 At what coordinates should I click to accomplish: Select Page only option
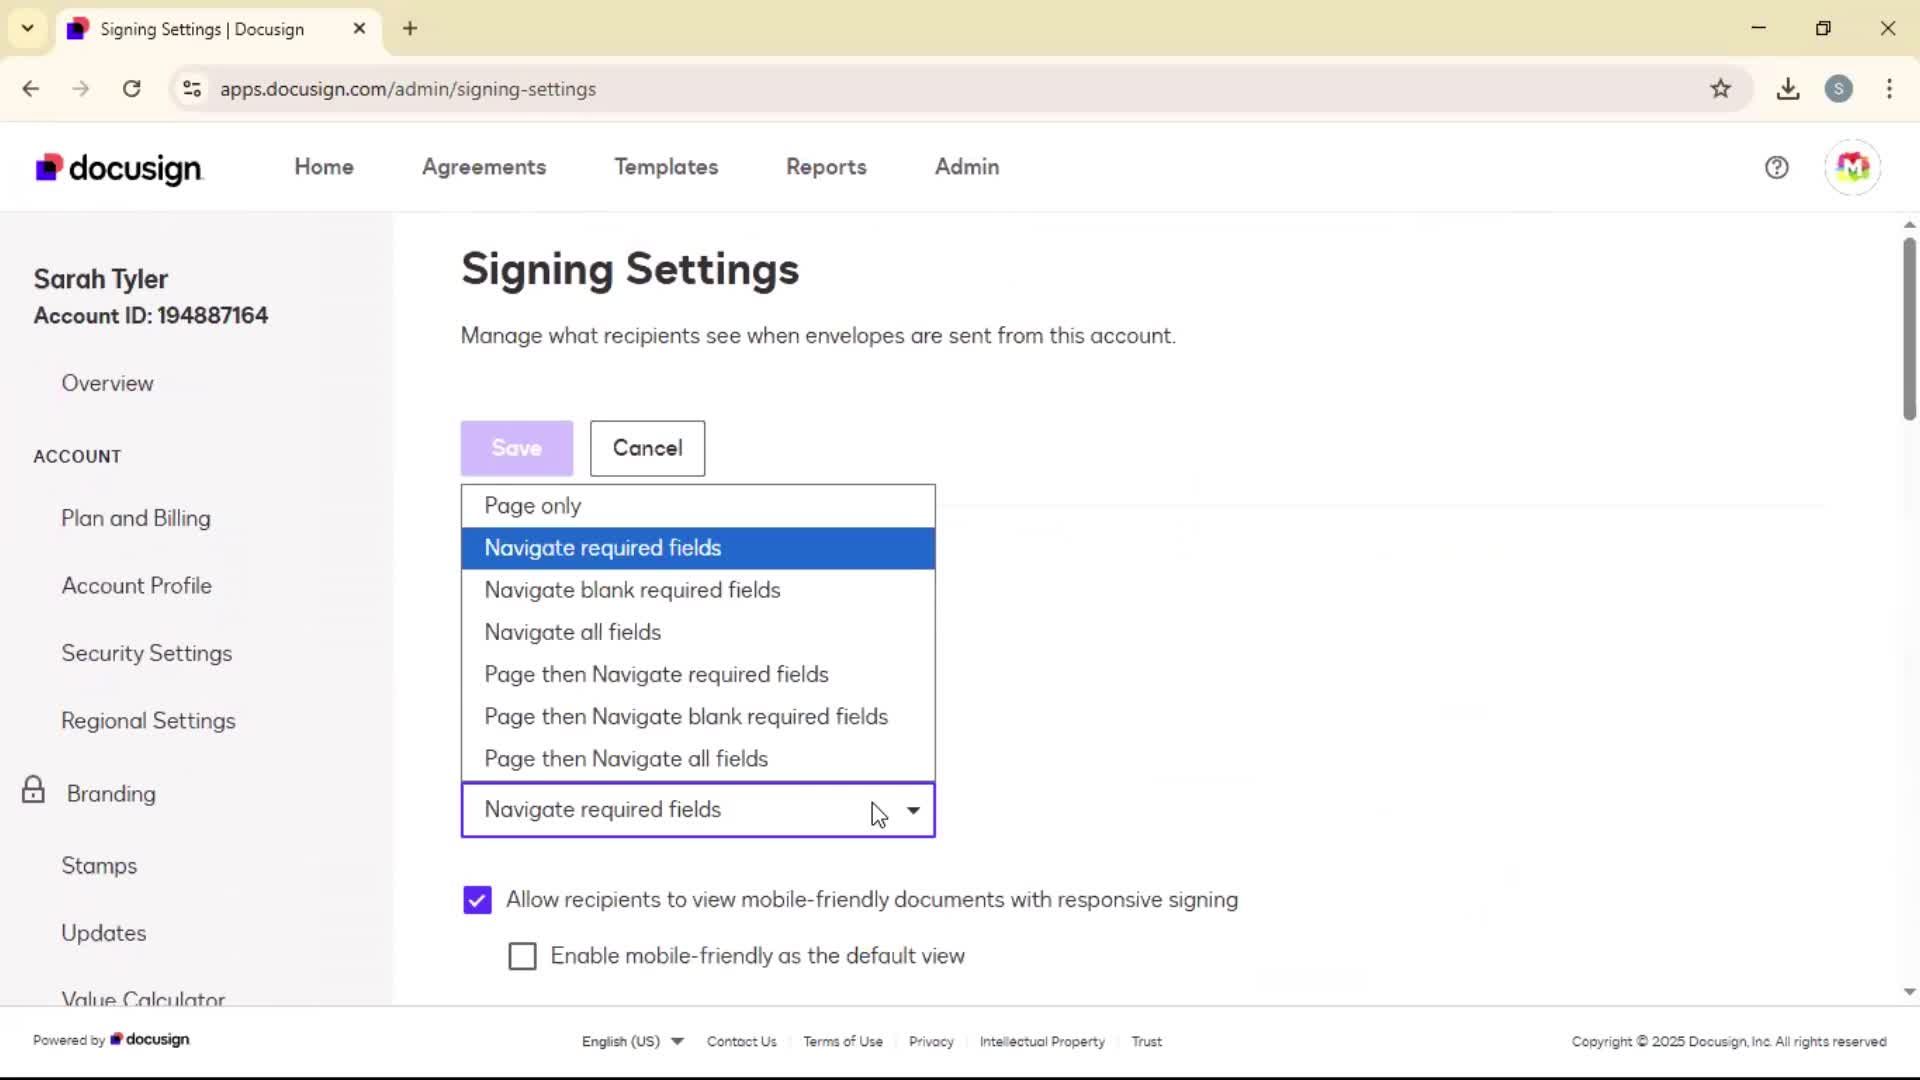pyautogui.click(x=698, y=506)
